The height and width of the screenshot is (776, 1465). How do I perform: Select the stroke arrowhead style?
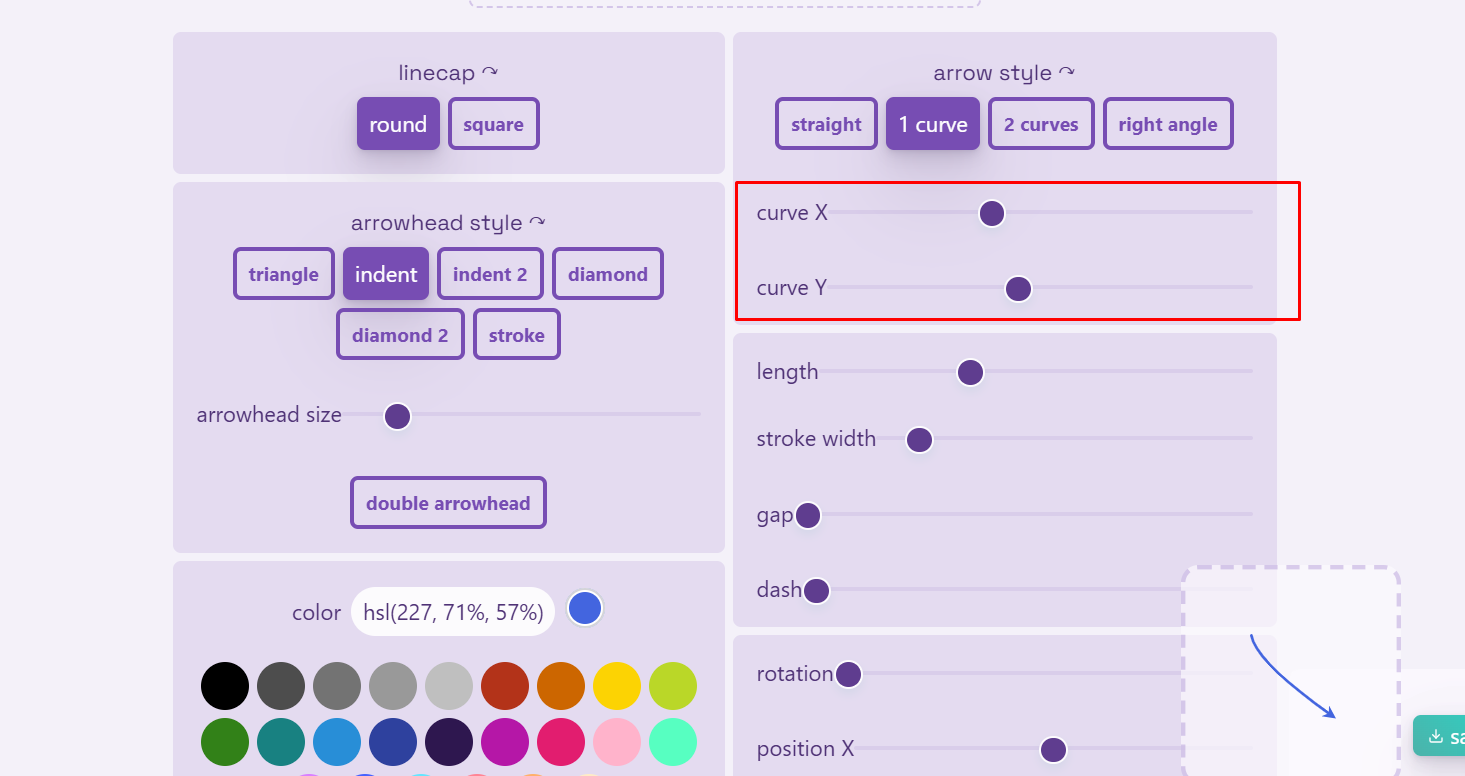tap(516, 335)
